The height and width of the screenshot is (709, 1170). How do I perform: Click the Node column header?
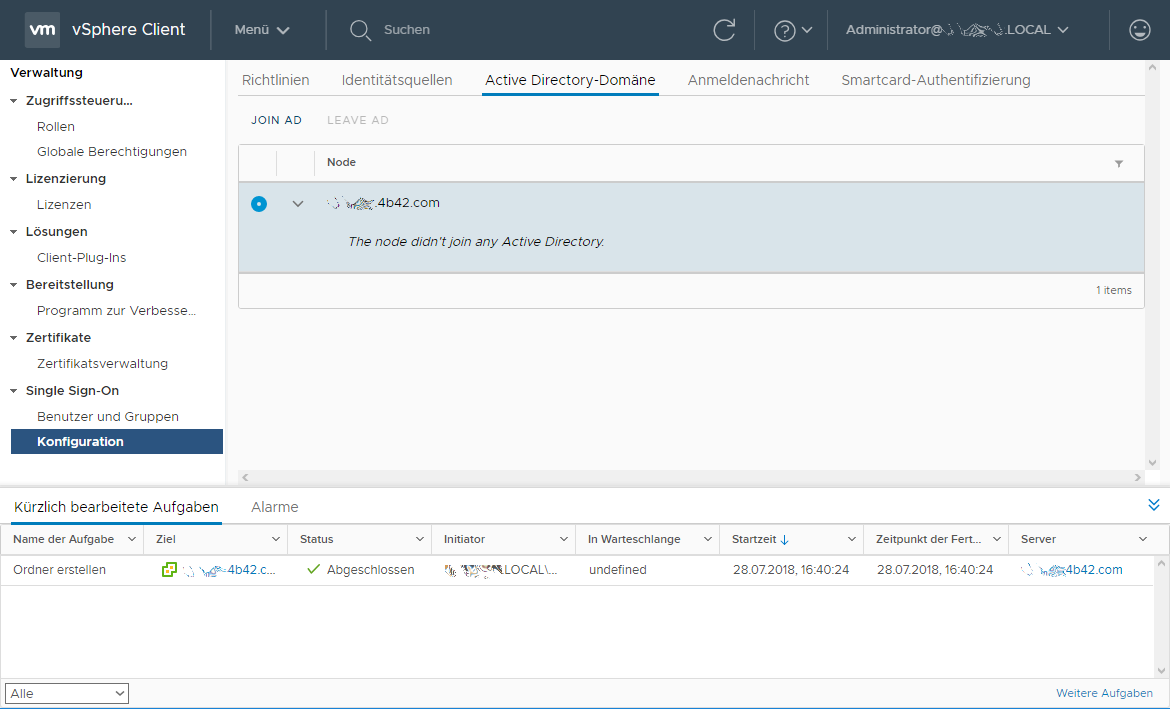click(x=341, y=163)
